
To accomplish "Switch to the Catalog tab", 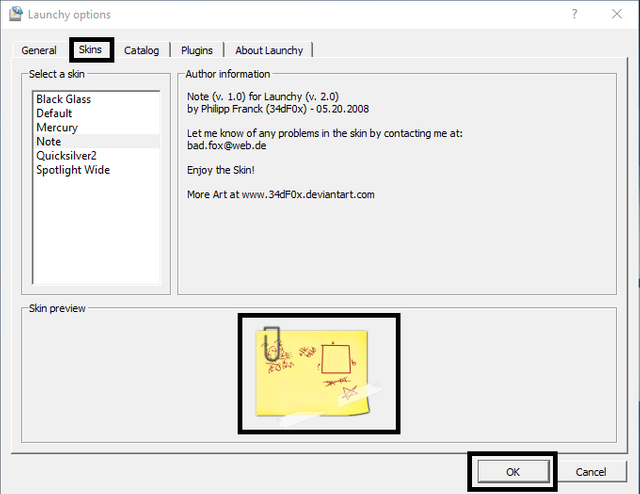I will click(x=141, y=50).
